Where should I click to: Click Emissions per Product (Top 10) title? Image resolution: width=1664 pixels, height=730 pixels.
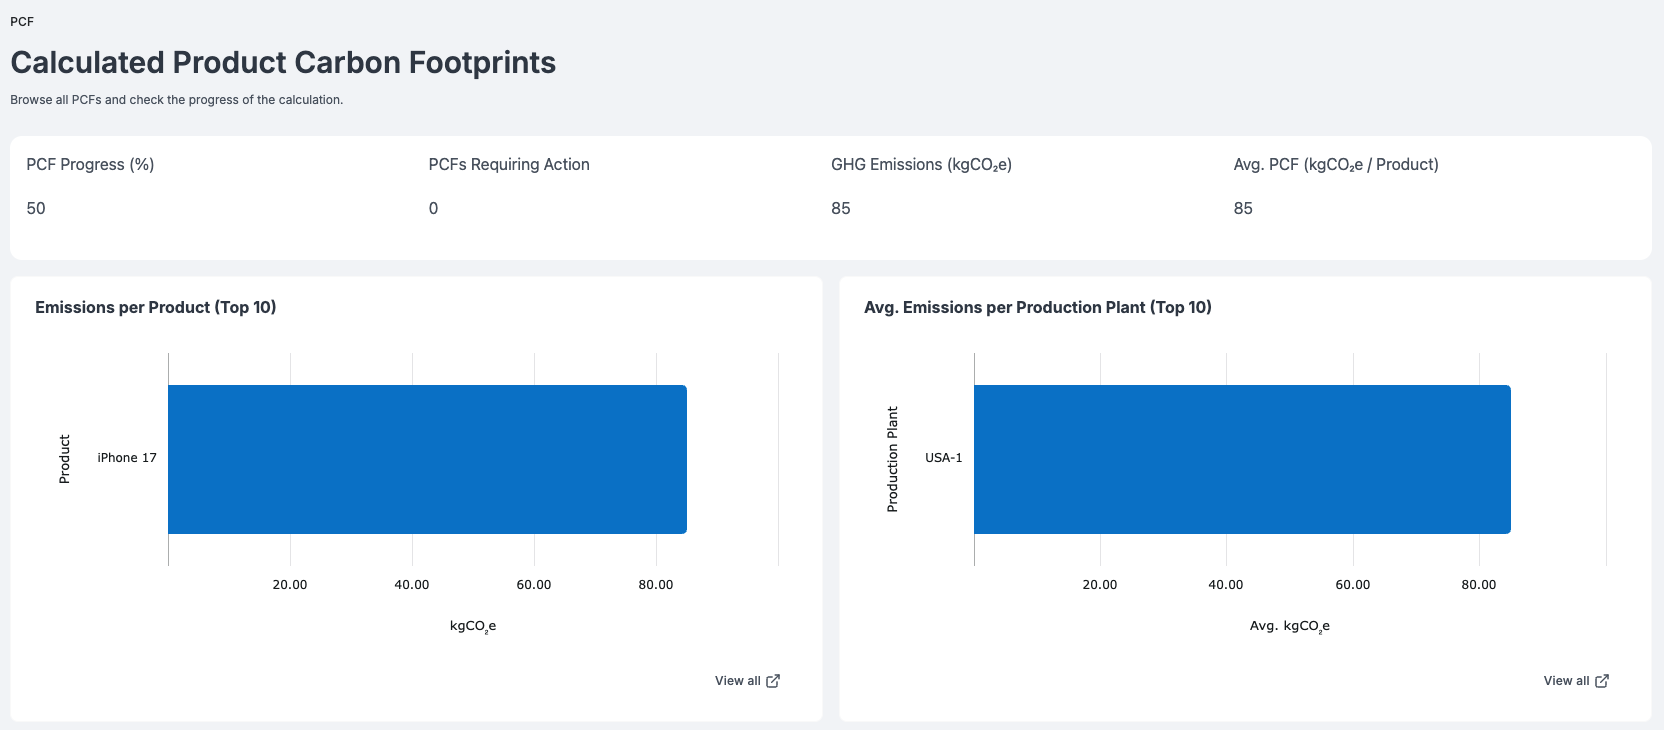[155, 307]
